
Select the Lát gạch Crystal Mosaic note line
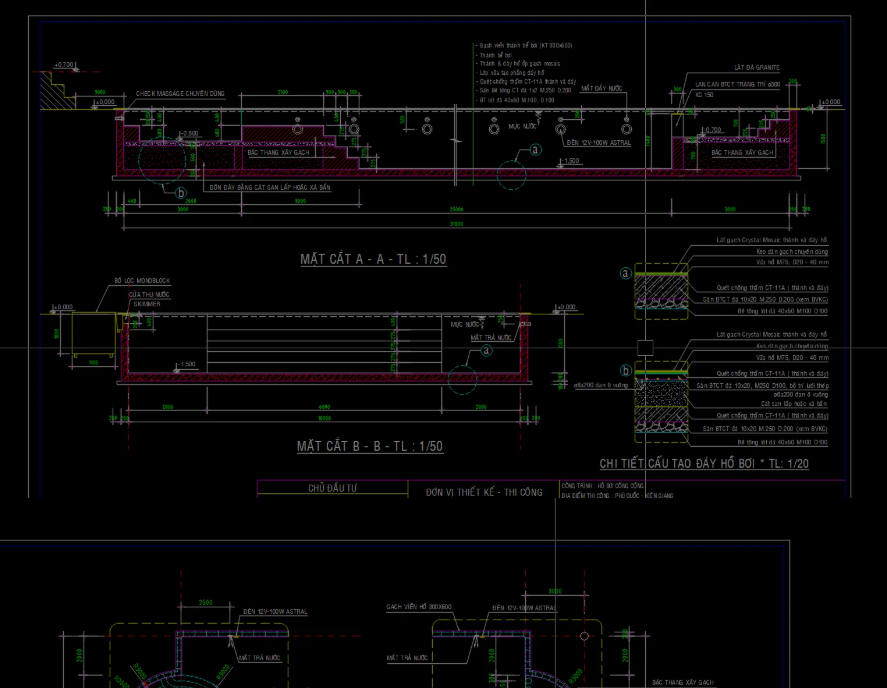771,240
